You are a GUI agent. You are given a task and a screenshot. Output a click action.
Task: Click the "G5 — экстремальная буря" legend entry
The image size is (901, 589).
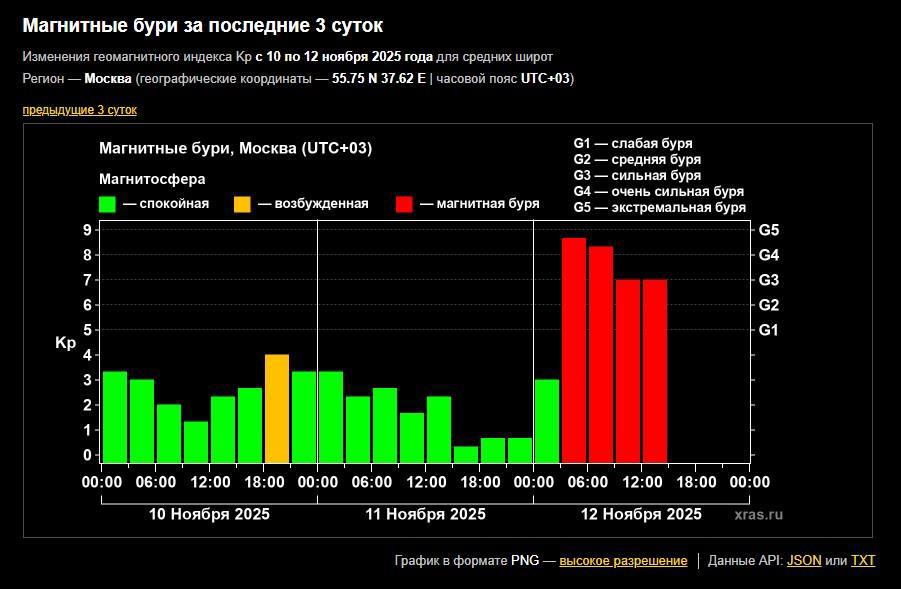tap(659, 208)
